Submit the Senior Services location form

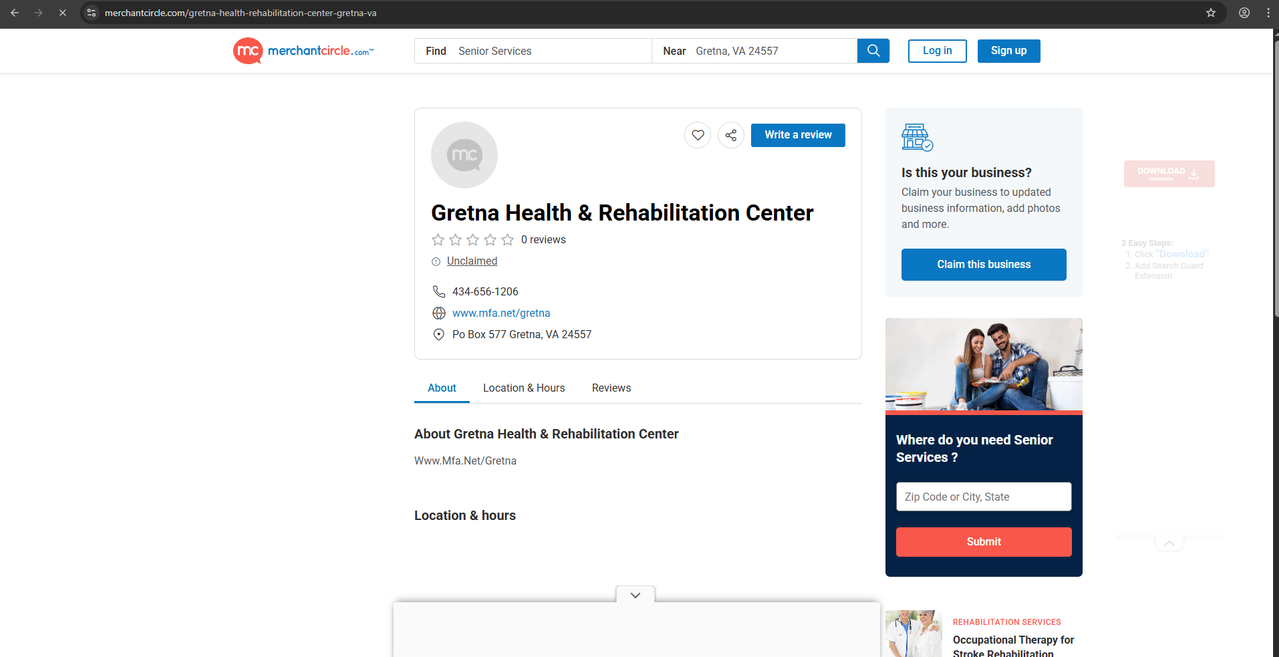point(984,542)
